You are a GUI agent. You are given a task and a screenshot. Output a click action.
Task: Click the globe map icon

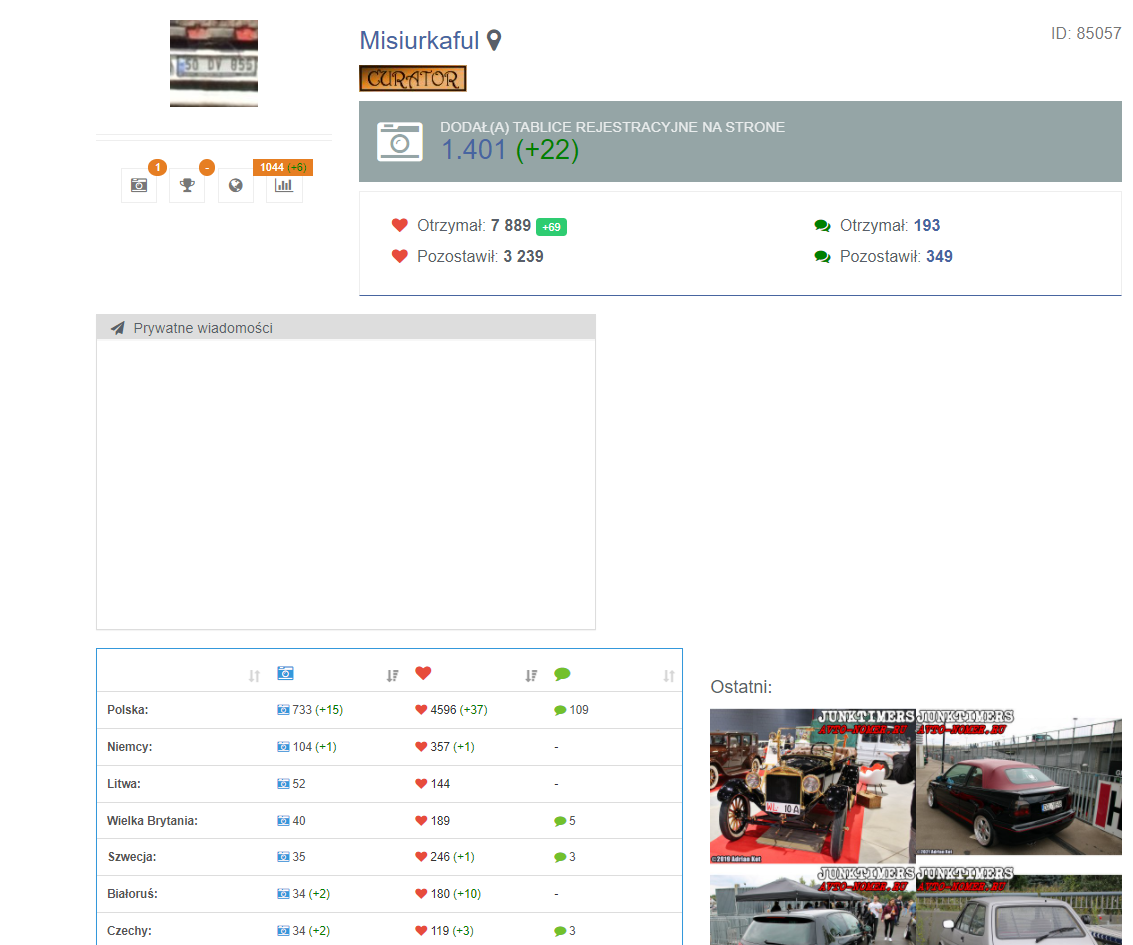click(236, 185)
